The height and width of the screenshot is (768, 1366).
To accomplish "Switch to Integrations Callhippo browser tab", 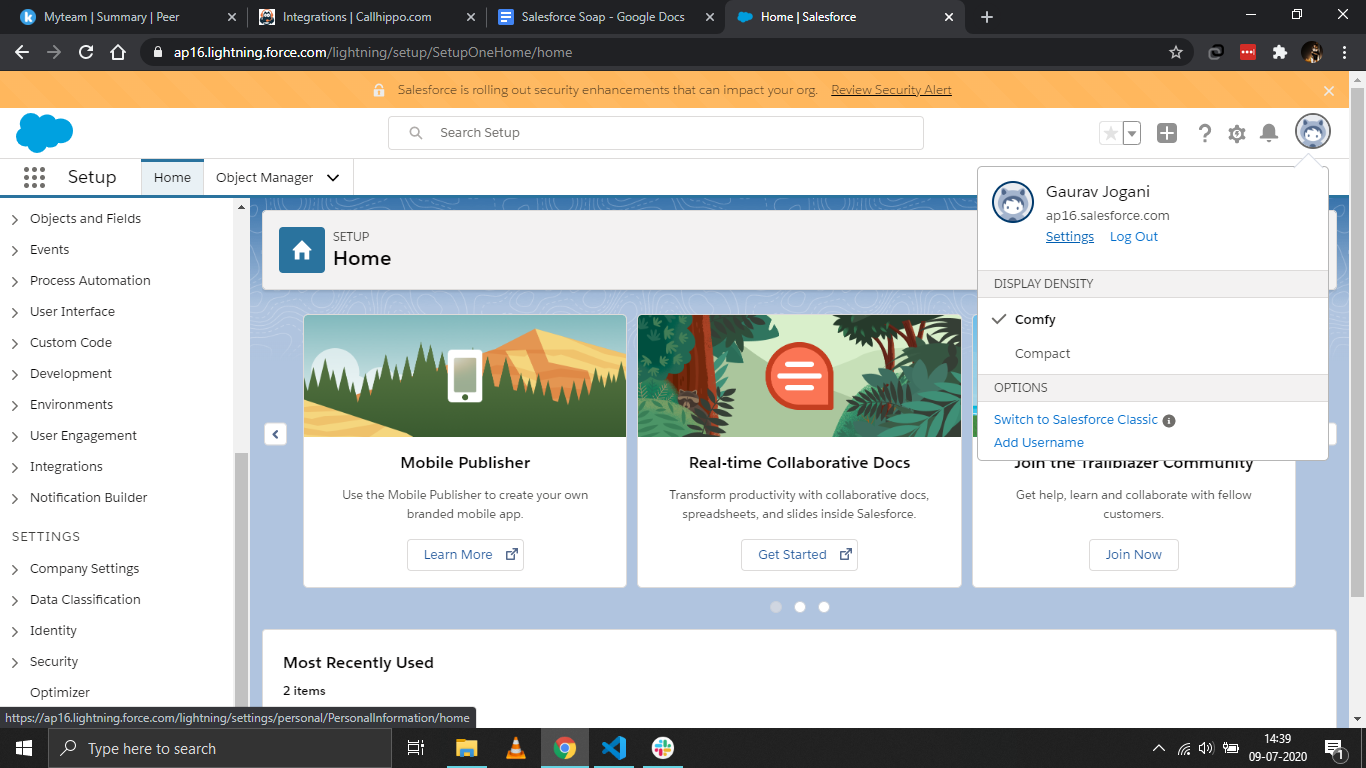I will (366, 17).
